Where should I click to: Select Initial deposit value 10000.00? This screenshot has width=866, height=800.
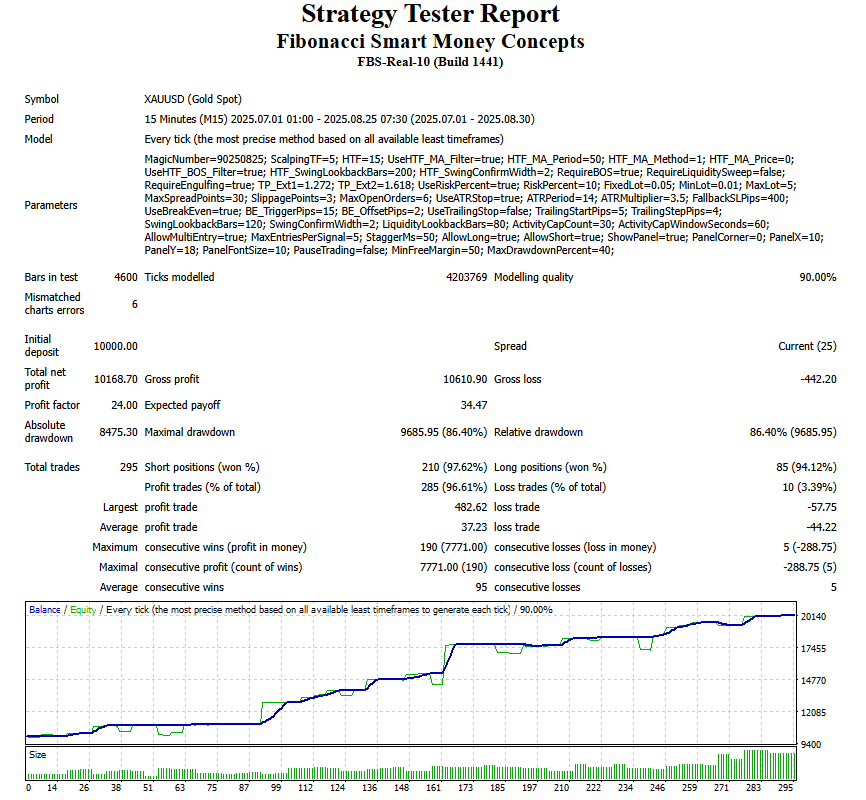click(115, 346)
